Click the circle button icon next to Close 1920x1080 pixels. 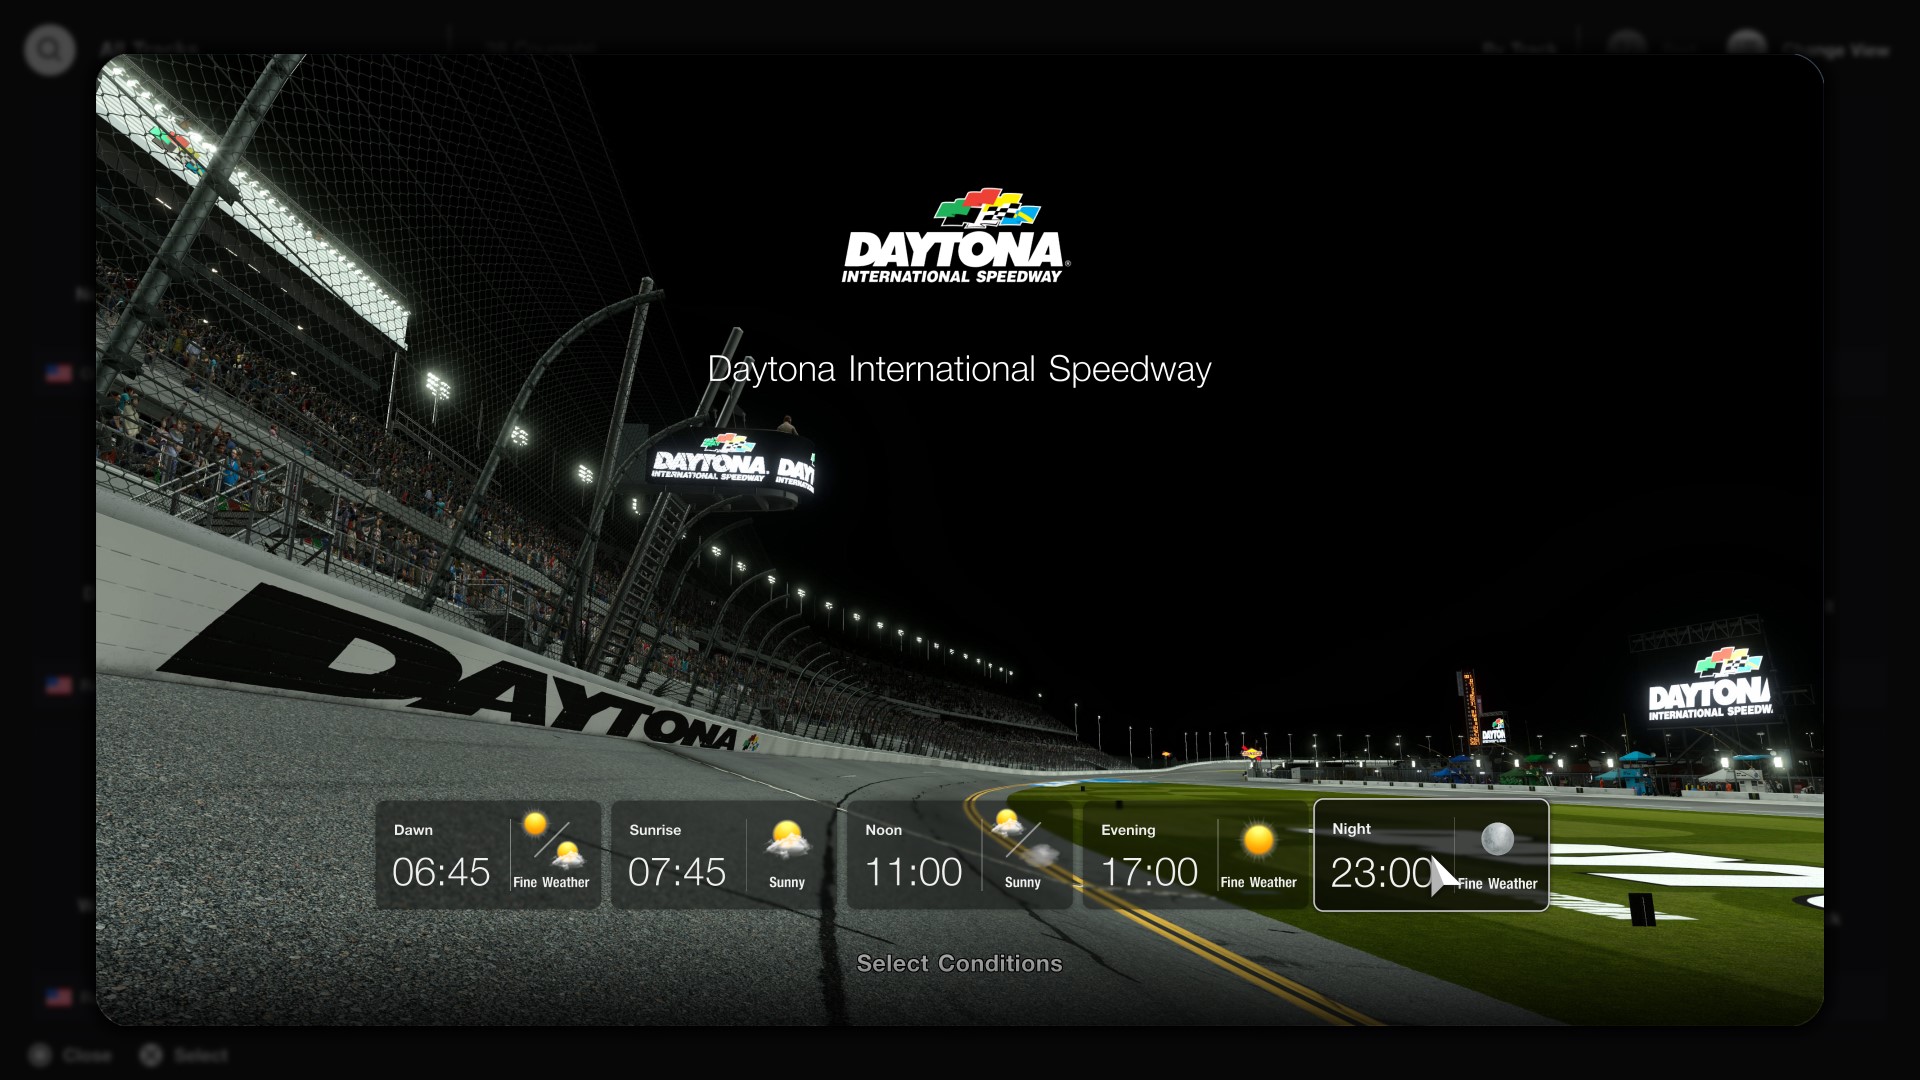pyautogui.click(x=38, y=1055)
